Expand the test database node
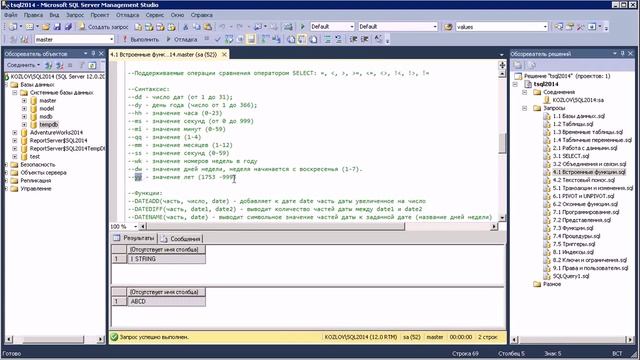640x360 pixels. [15, 156]
